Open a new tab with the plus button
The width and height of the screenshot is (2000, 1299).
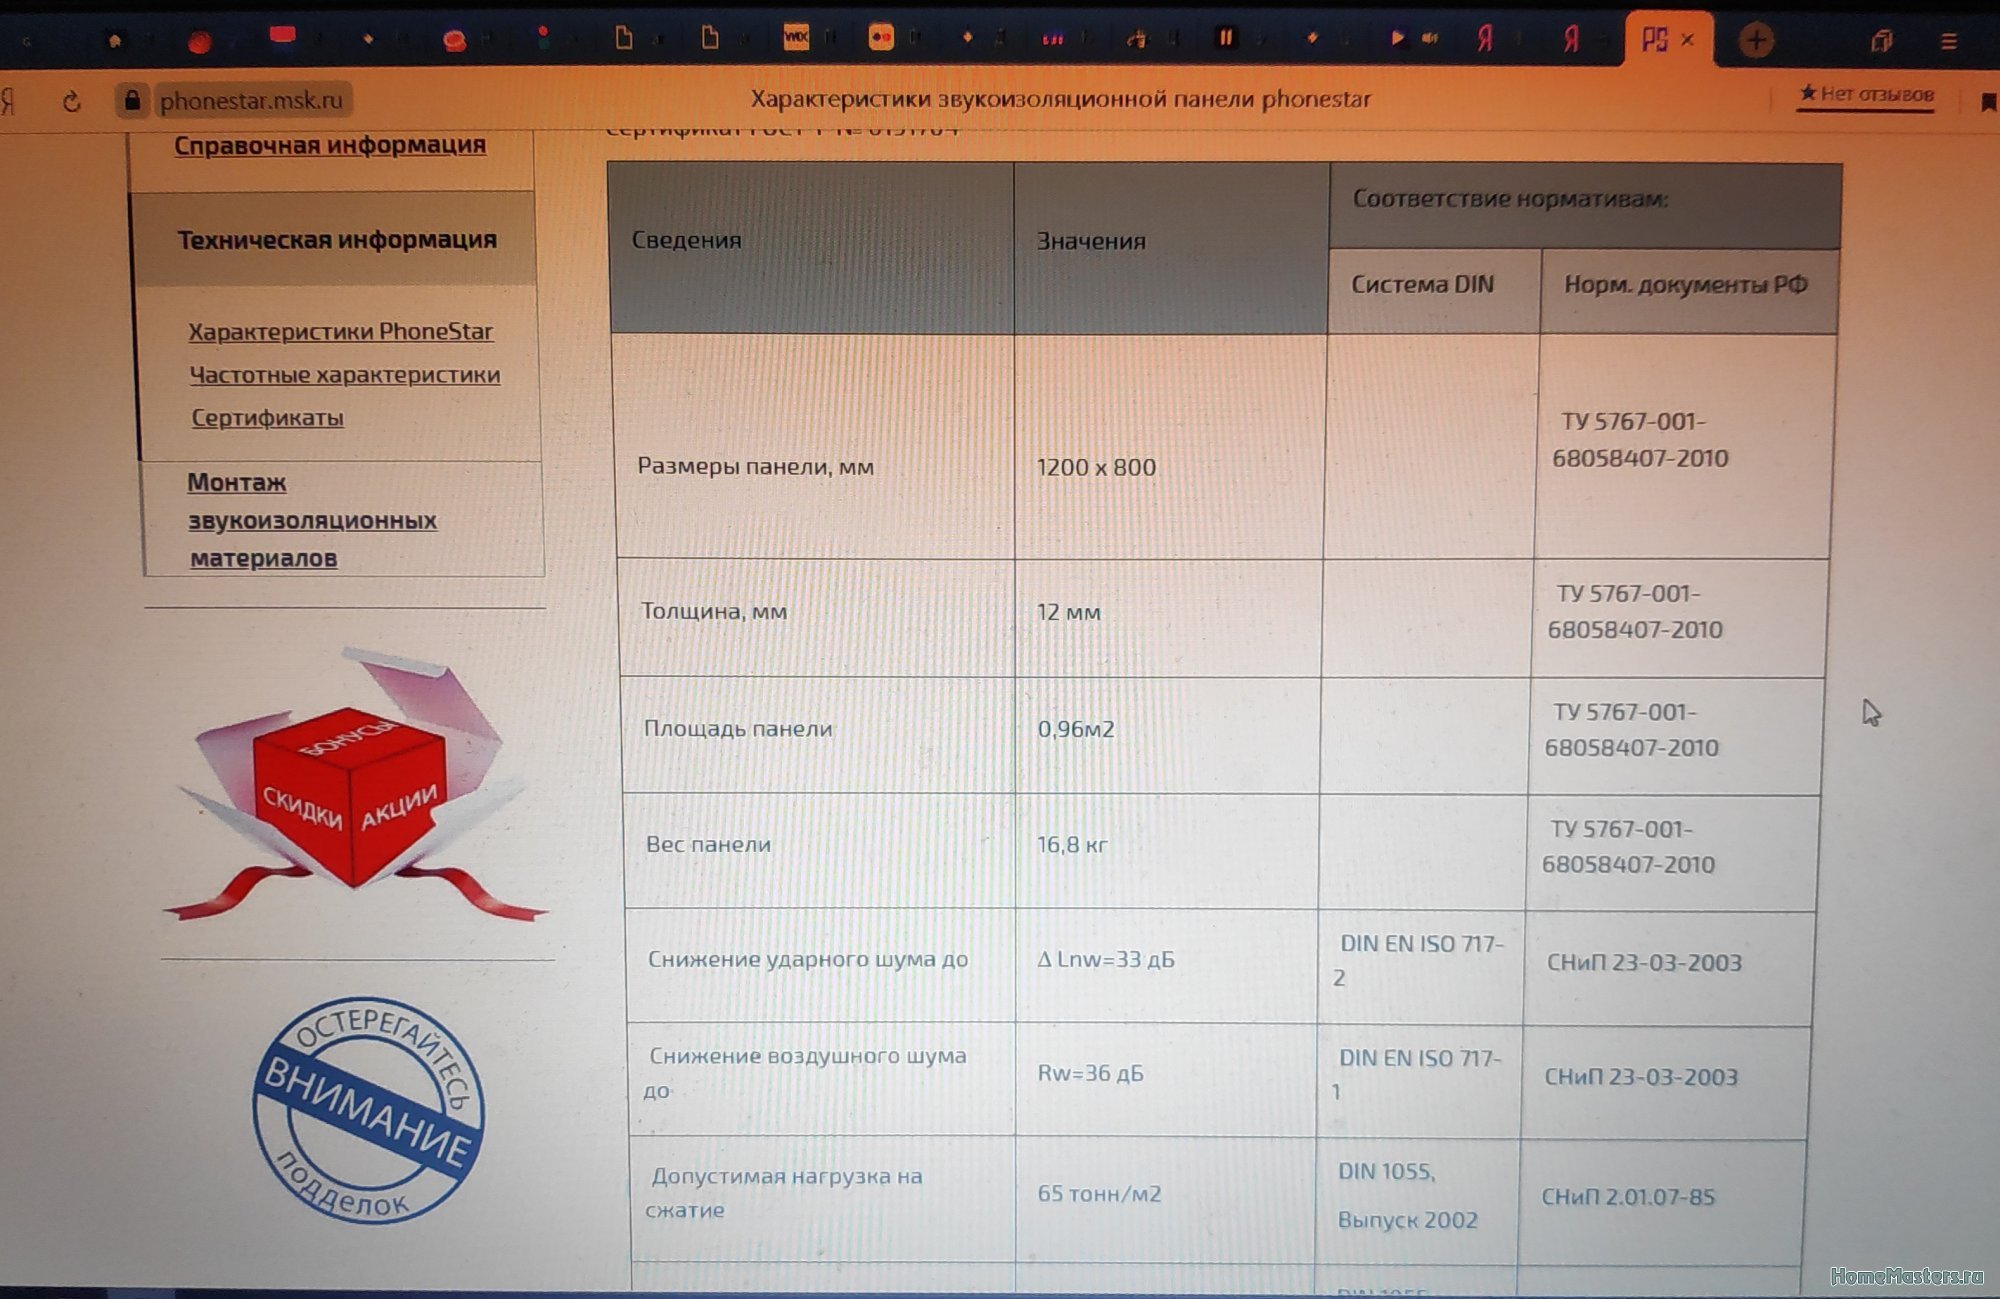(1756, 40)
